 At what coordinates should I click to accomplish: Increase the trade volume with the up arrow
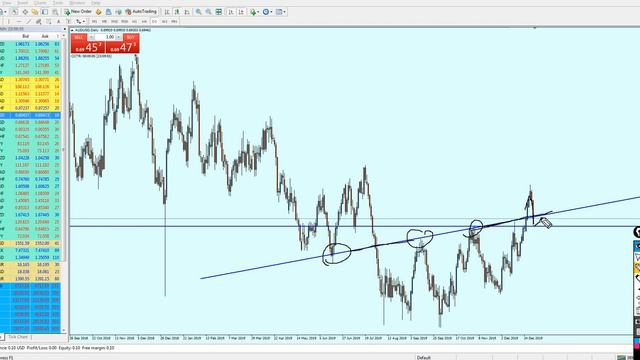[x=118, y=37]
